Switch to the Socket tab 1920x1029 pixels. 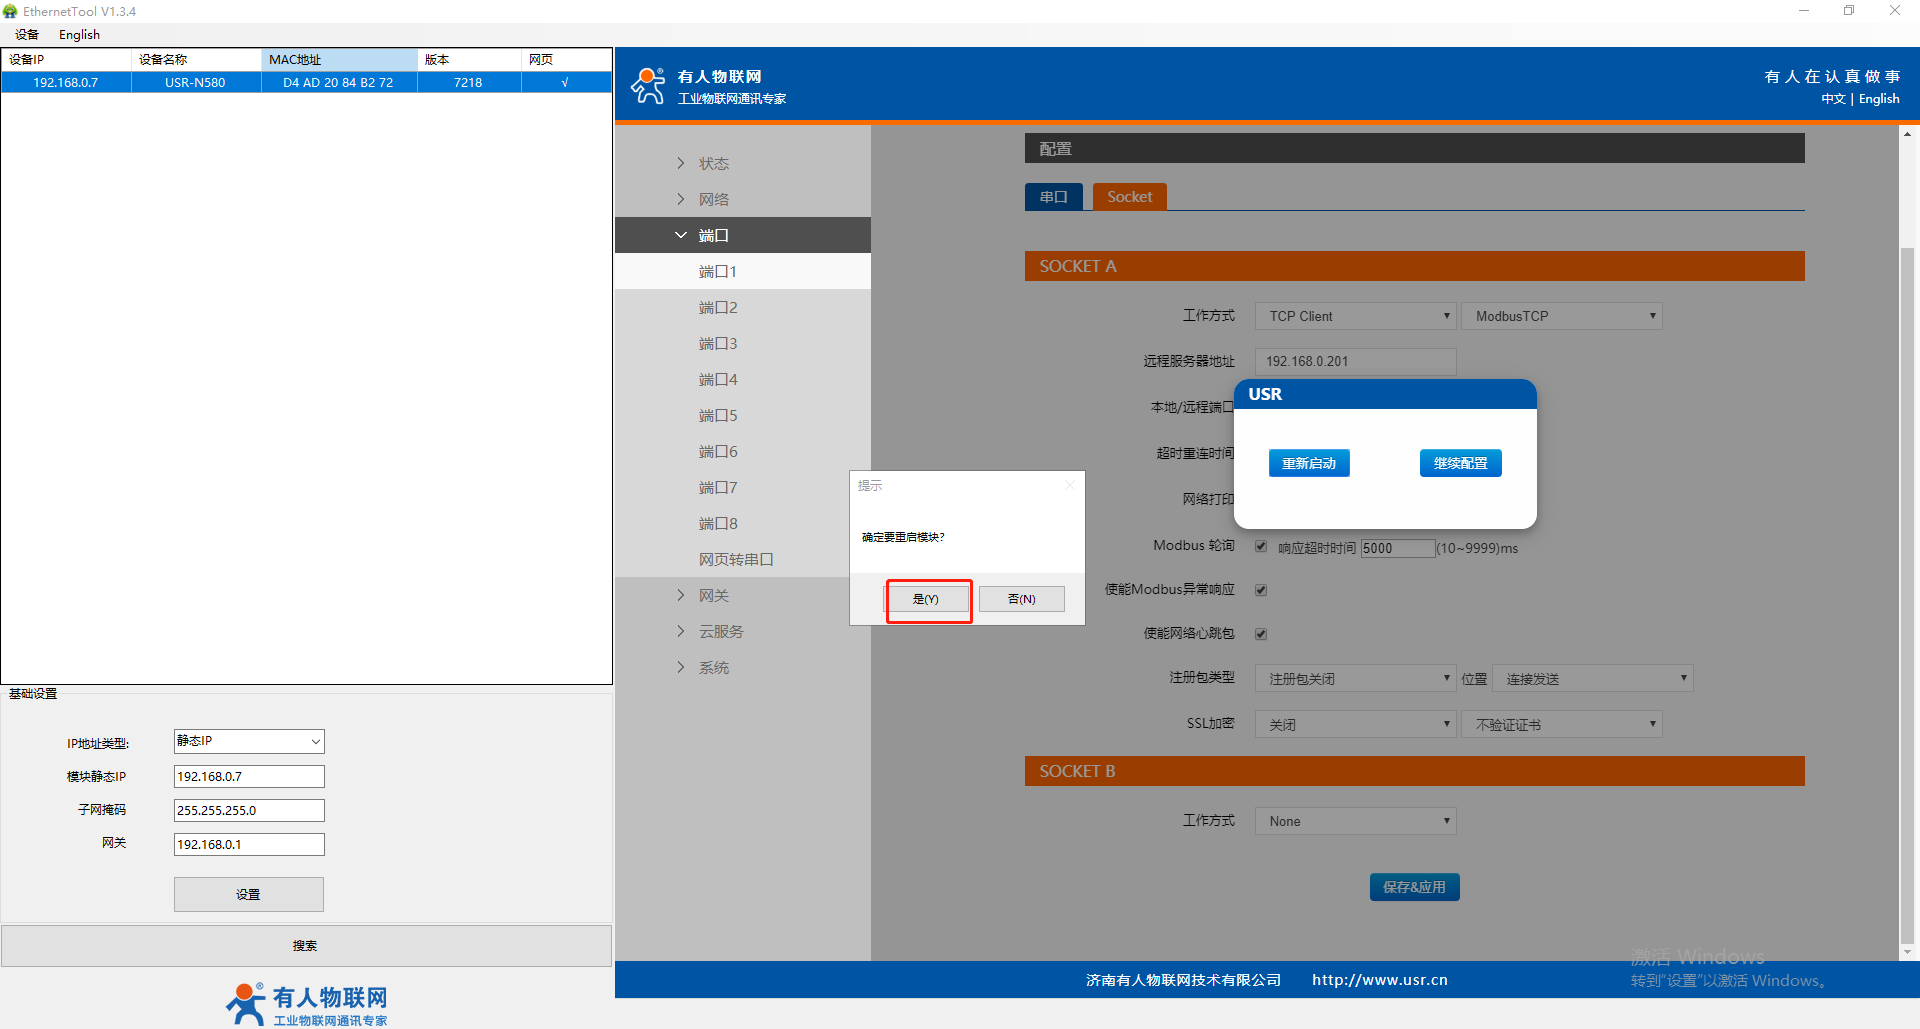(1129, 197)
